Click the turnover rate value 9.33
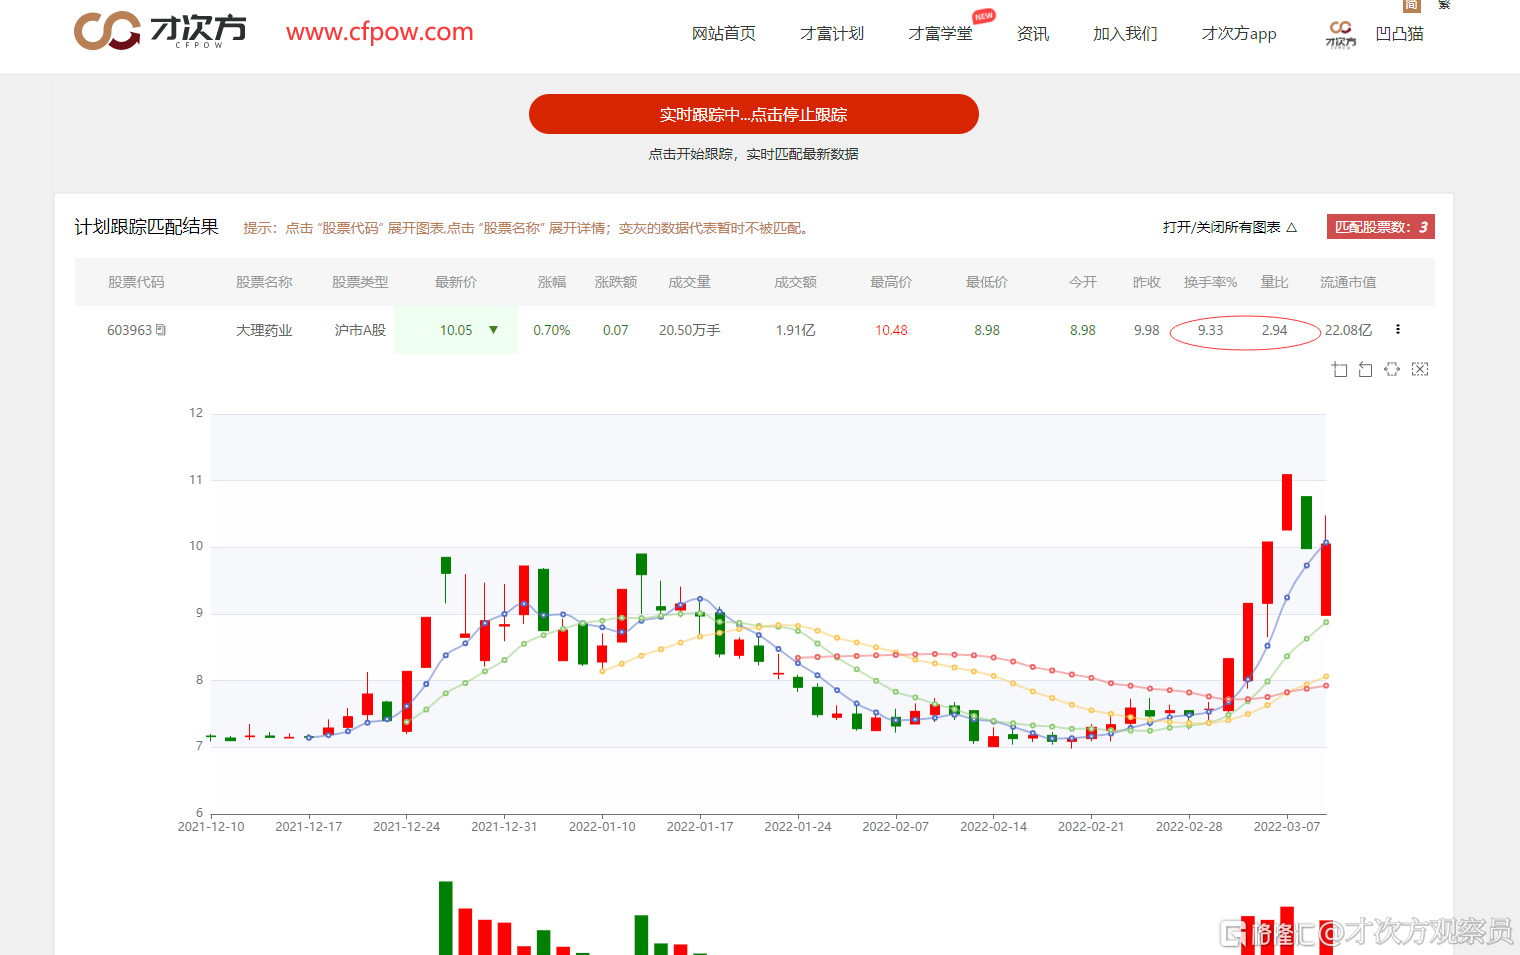Screen dimensions: 1520x955 [1211, 330]
